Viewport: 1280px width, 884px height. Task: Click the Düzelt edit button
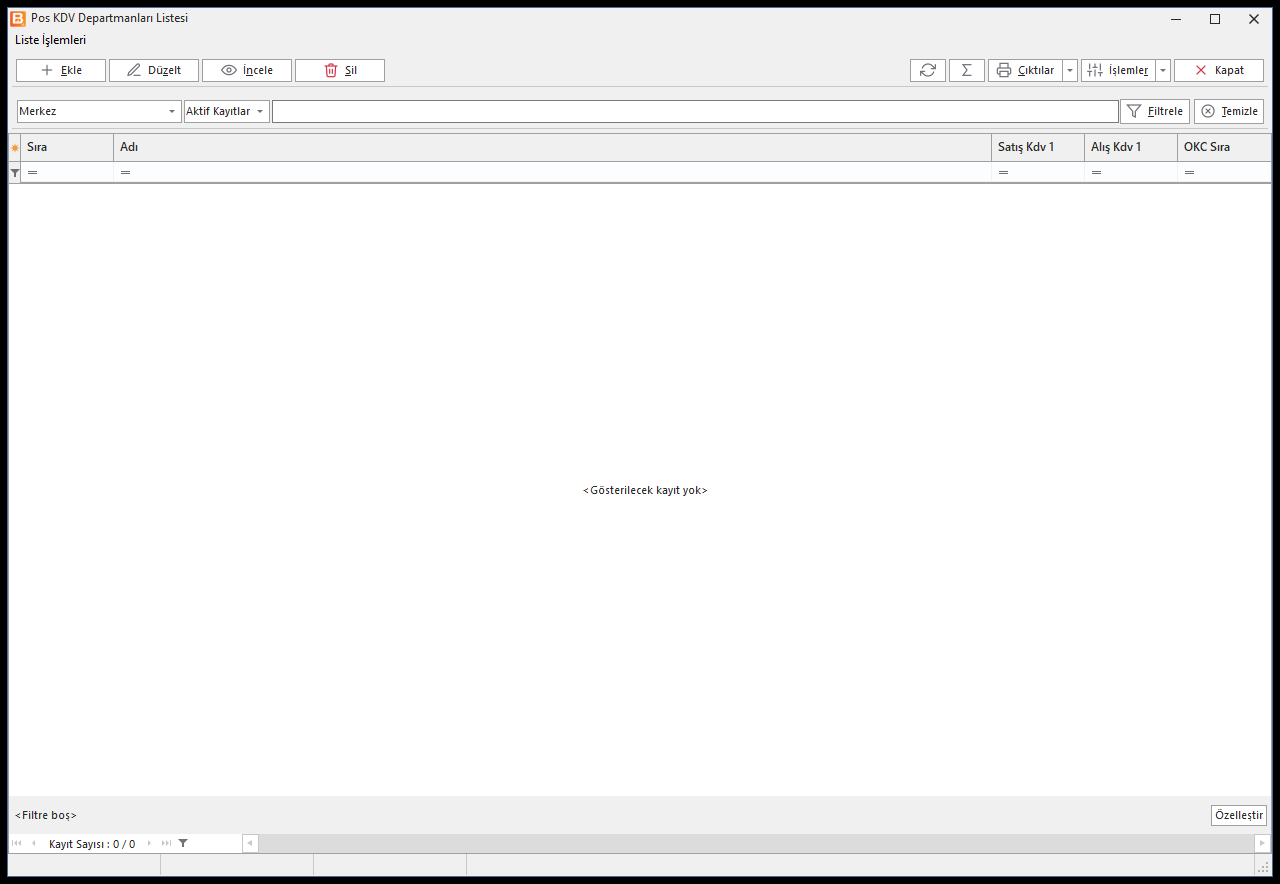[x=154, y=71]
